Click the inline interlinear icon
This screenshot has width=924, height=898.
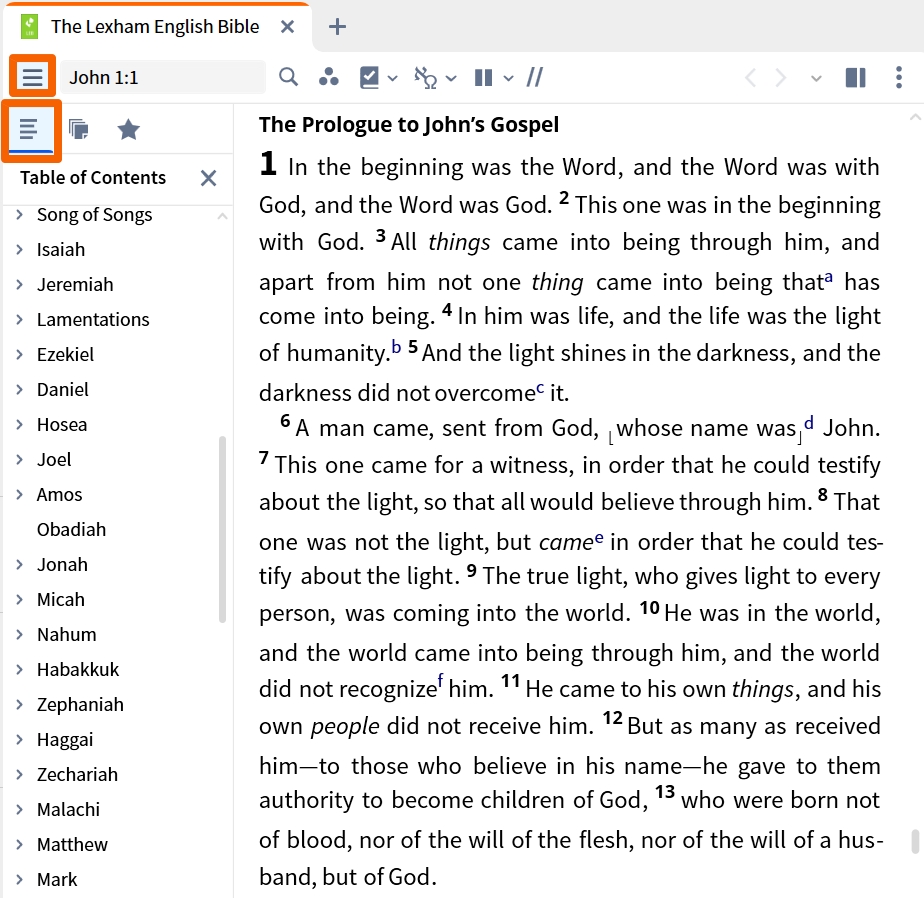coord(425,77)
